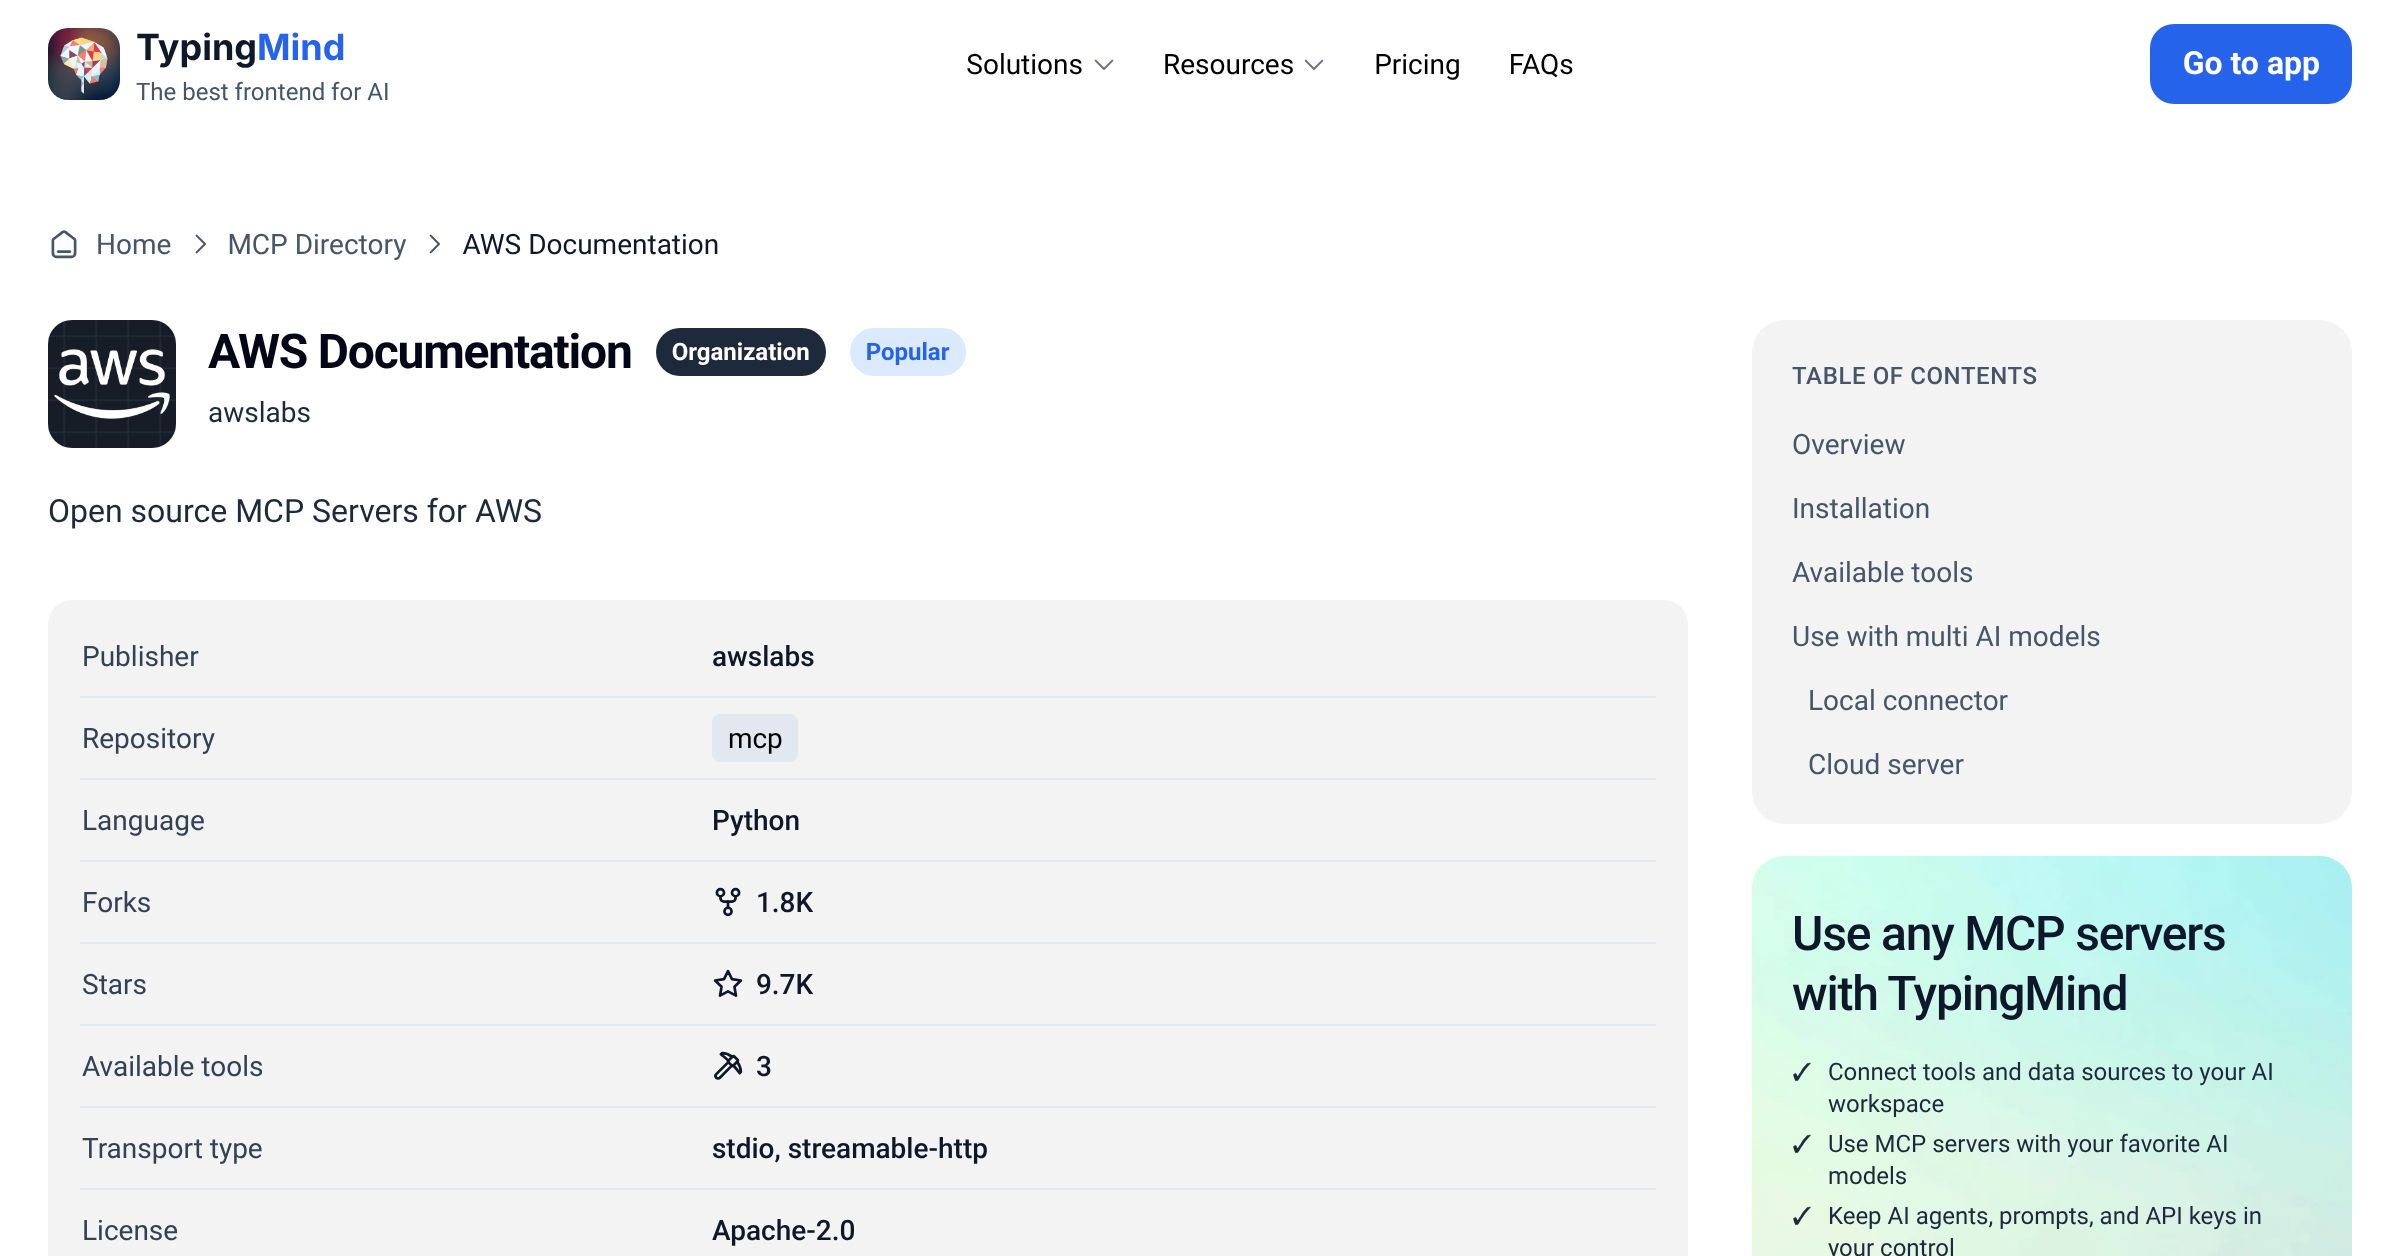The height and width of the screenshot is (1256, 2400).
Task: Click AWS Documentation in the breadcrumb
Action: point(591,245)
